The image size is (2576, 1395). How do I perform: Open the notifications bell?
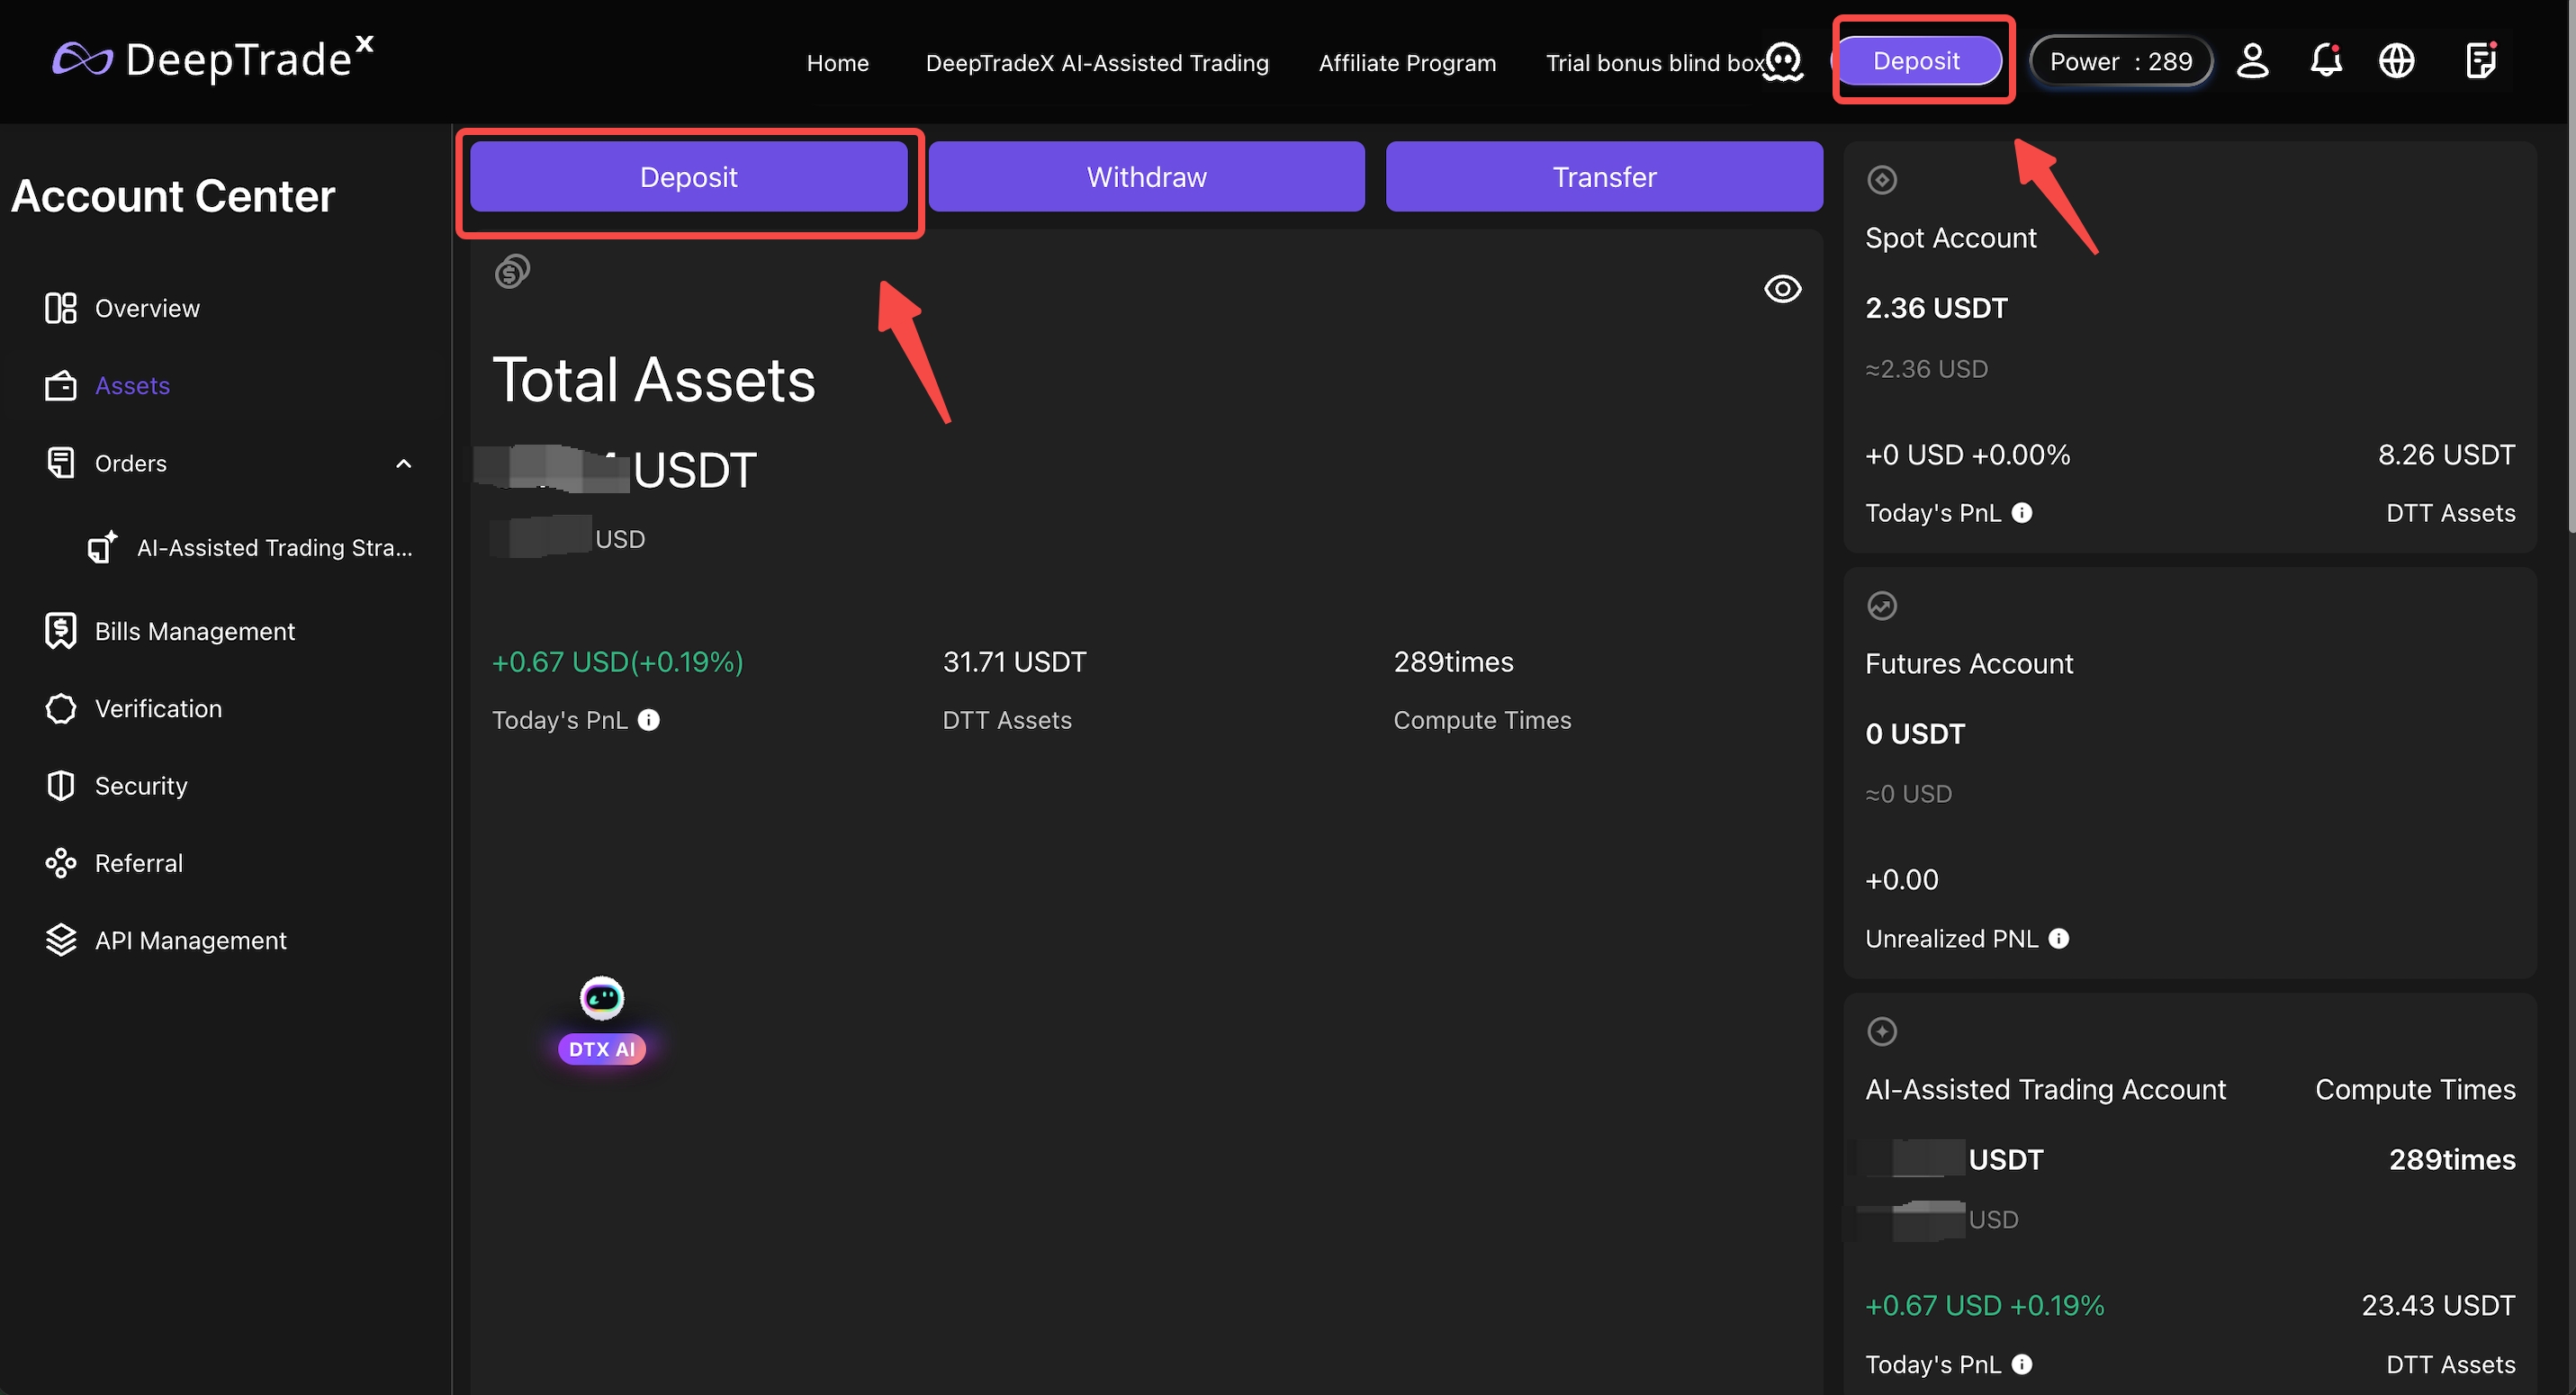pyautogui.click(x=2326, y=61)
